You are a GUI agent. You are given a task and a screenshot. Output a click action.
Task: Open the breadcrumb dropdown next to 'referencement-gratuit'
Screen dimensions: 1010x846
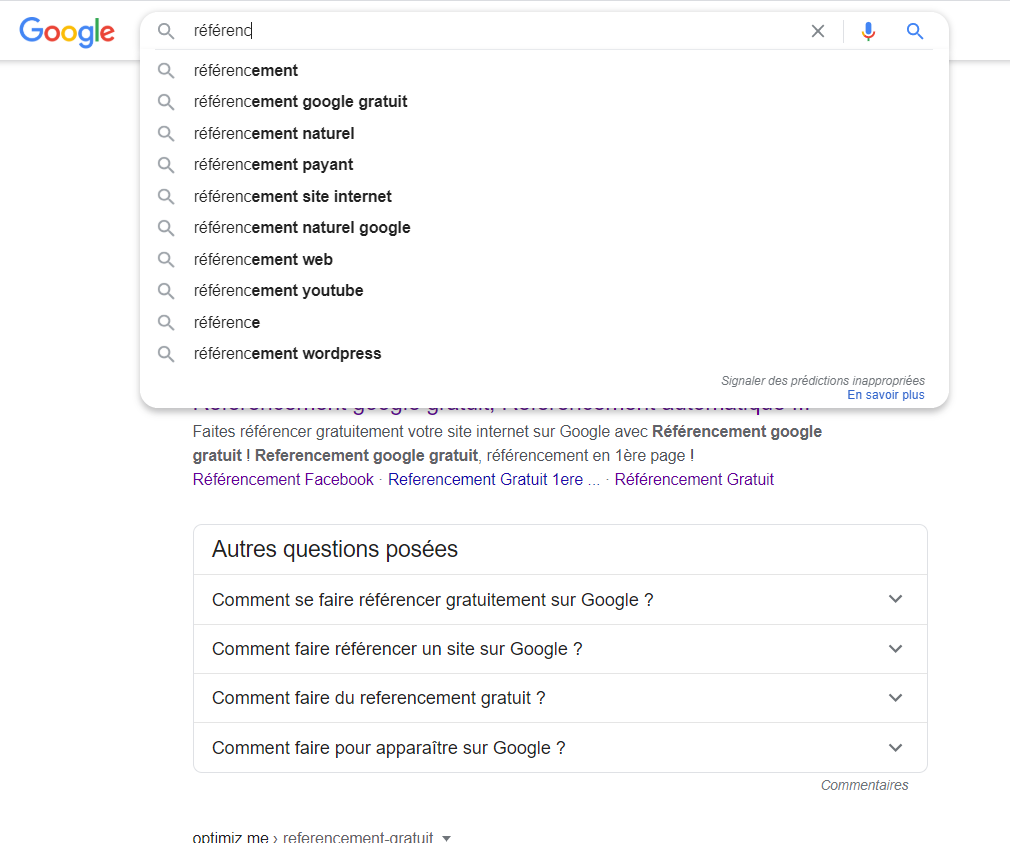(x=446, y=839)
